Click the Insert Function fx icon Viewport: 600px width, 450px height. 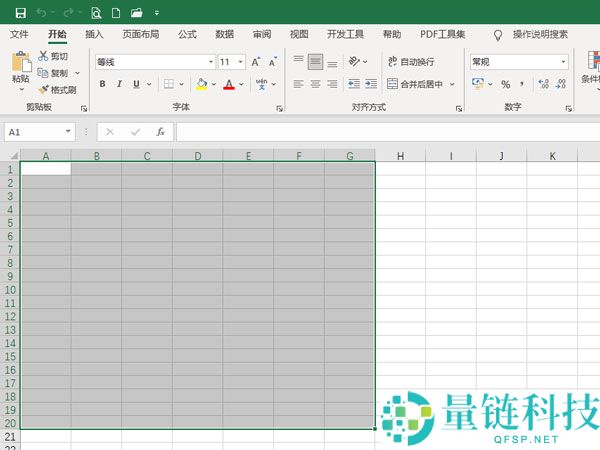coord(160,131)
